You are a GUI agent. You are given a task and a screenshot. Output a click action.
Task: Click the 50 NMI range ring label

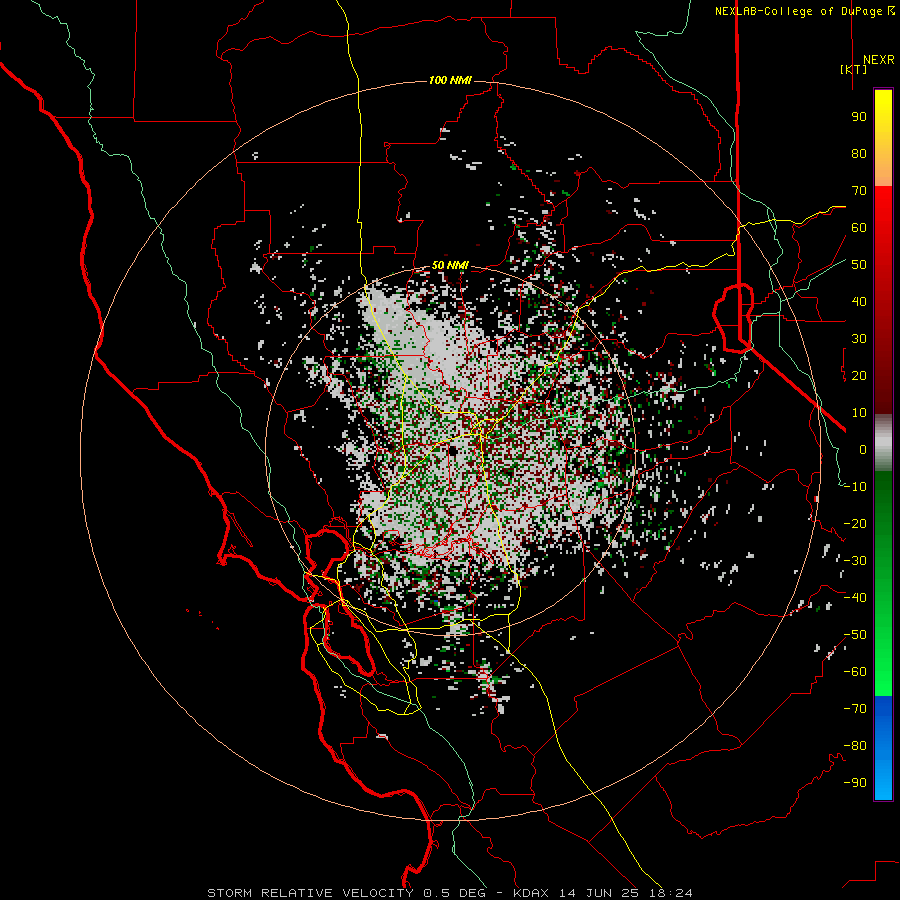(x=450, y=265)
